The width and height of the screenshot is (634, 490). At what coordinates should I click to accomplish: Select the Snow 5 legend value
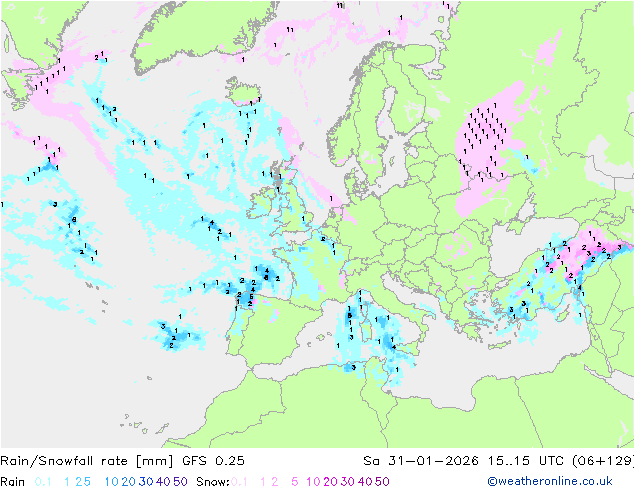[x=295, y=482]
